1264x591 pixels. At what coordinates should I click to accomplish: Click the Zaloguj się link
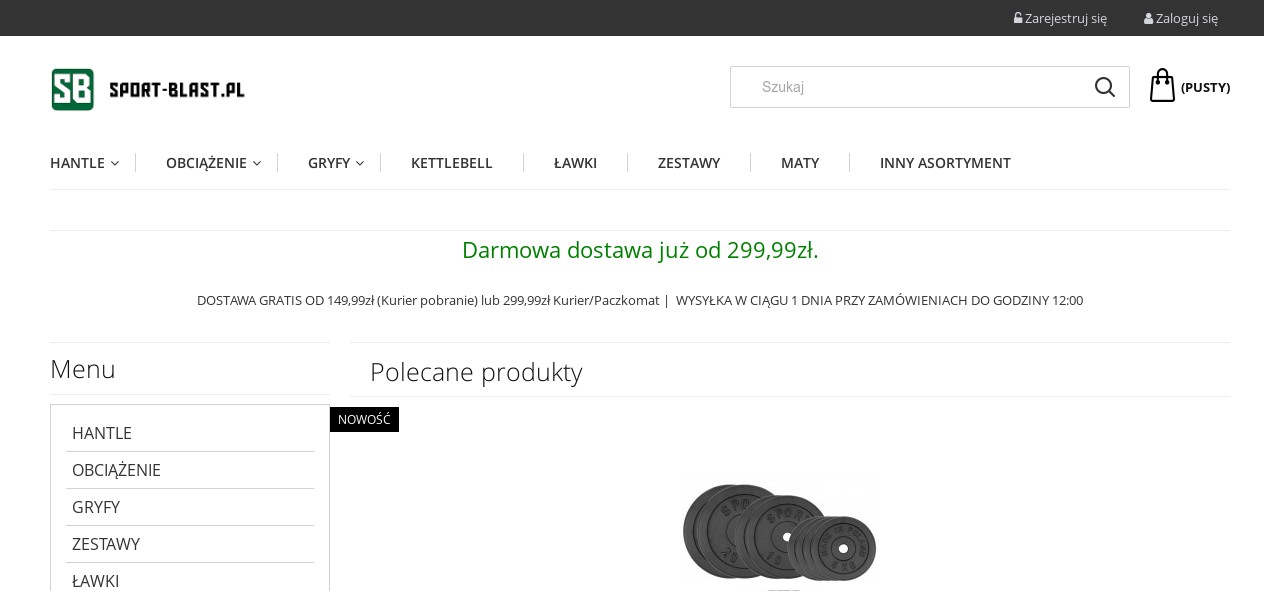pos(1187,18)
